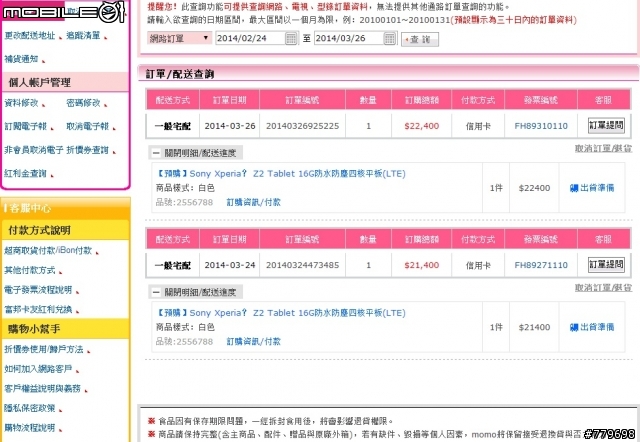Open 超商取貨付款/iBon付款 help link
This screenshot has width=640, height=442.
pyautogui.click(x=48, y=251)
